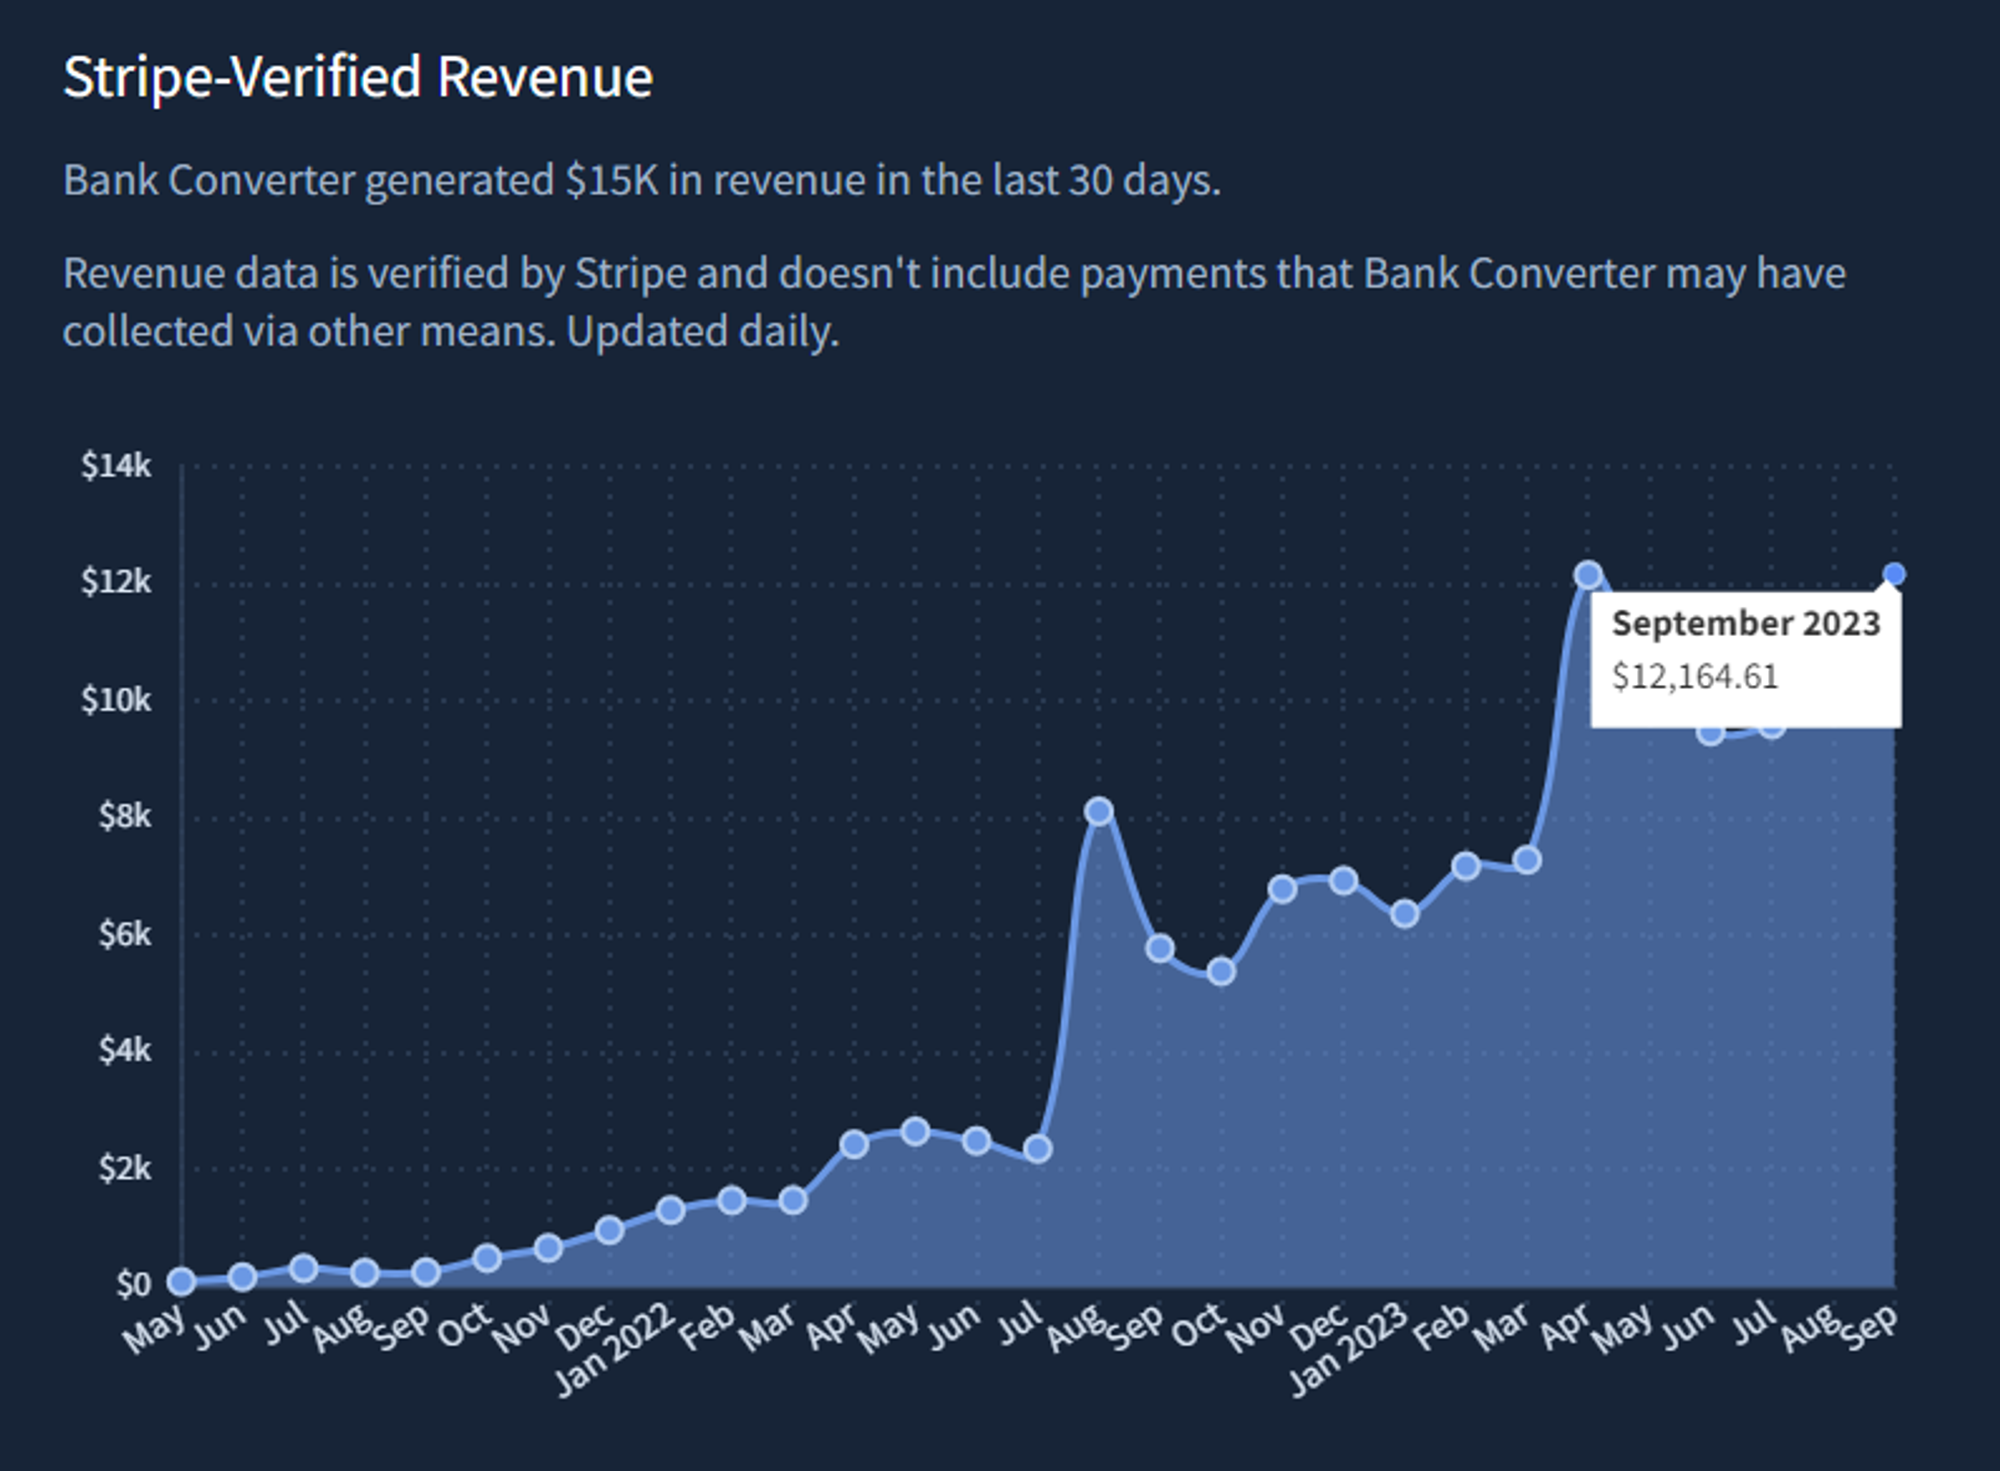Click the '$2k' y-axis label
This screenshot has width=2000, height=1471.
[124, 1168]
